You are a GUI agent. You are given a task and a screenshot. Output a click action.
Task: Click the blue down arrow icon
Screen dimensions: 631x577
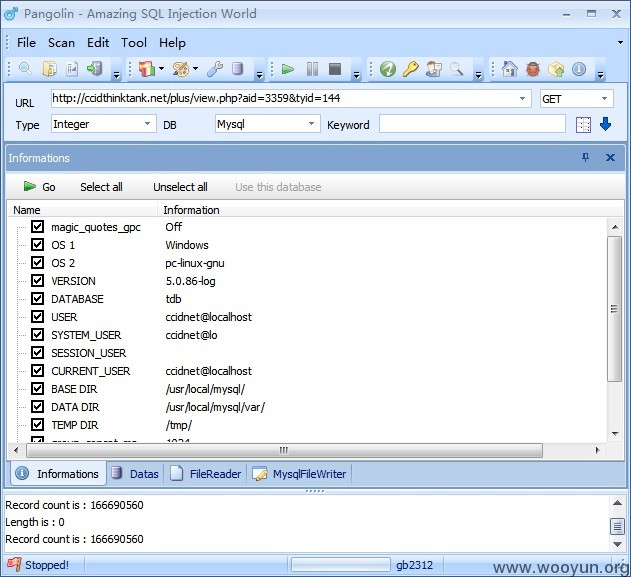[605, 124]
